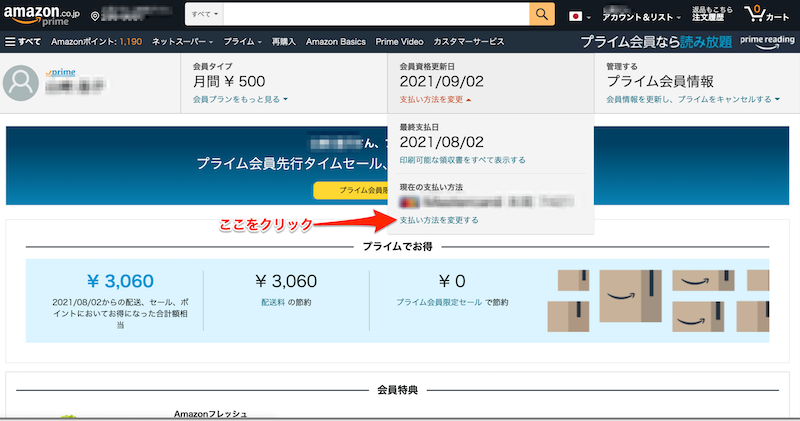Expand 会員プランをもっと見る
Screen dimensions: 800x421
pyautogui.click(x=240, y=100)
